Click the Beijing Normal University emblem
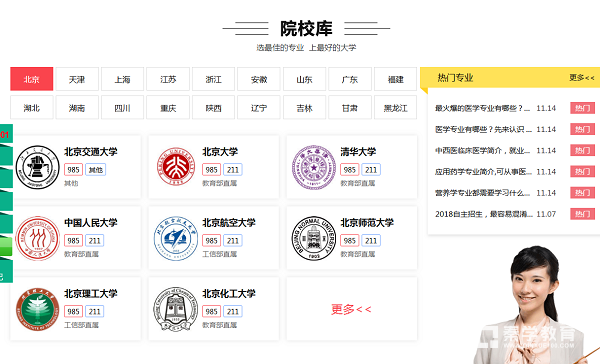This screenshot has height=364, width=600. 314,238
